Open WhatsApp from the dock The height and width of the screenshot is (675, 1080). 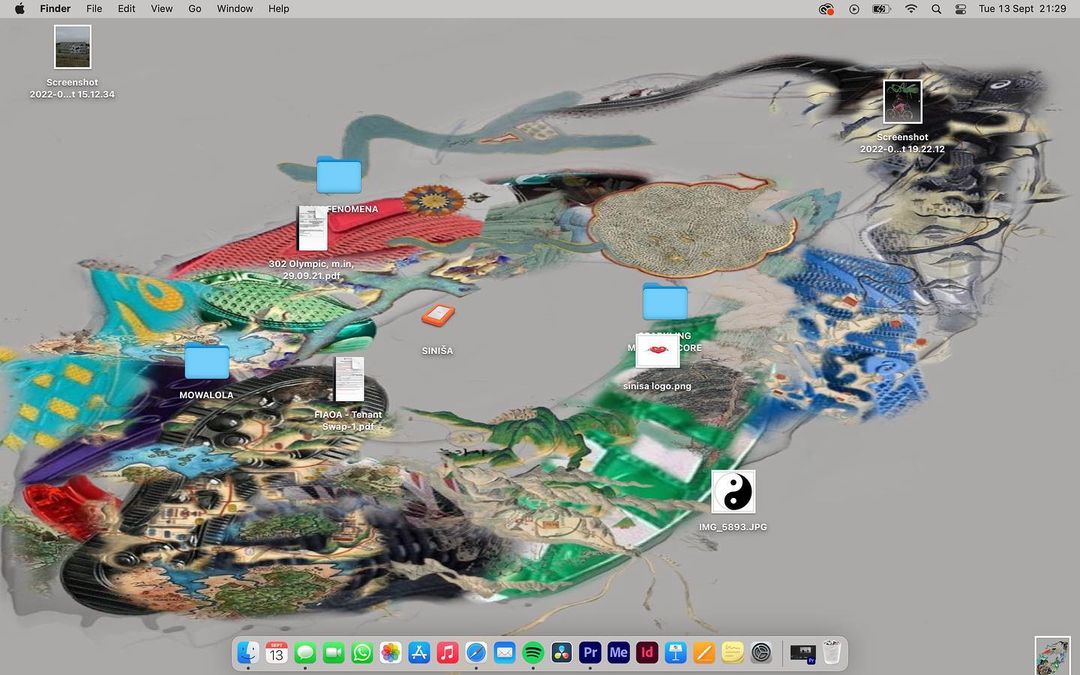tap(362, 653)
